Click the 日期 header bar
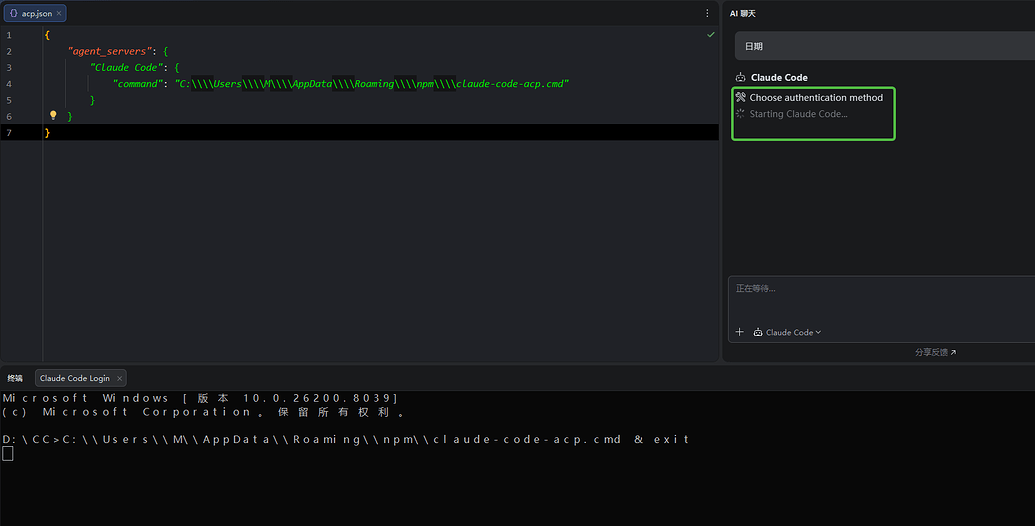This screenshot has width=1035, height=526. click(x=885, y=46)
